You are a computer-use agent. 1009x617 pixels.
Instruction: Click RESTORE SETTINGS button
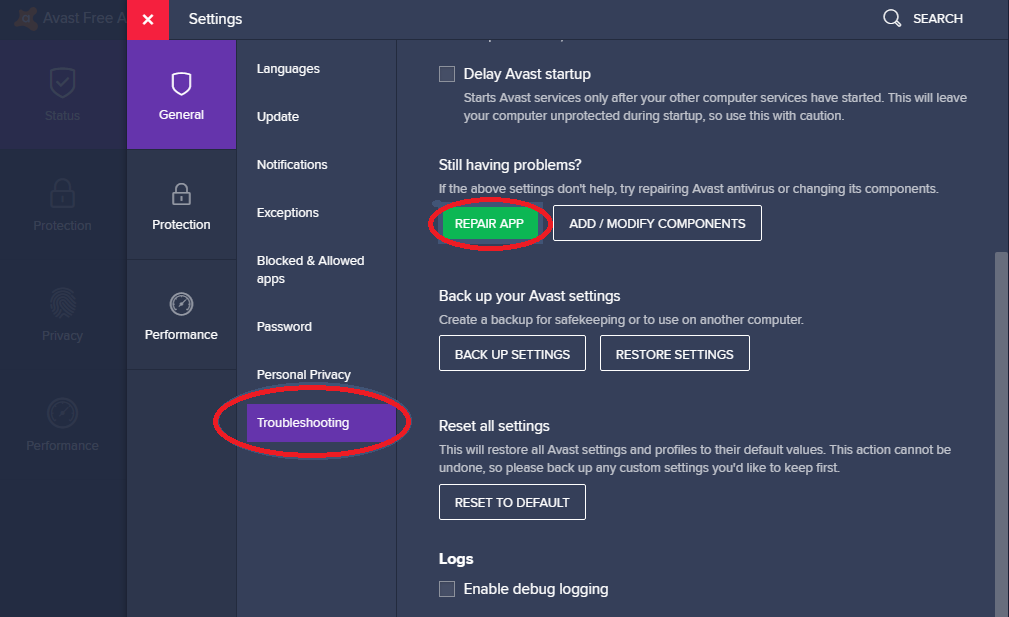pyautogui.click(x=674, y=353)
